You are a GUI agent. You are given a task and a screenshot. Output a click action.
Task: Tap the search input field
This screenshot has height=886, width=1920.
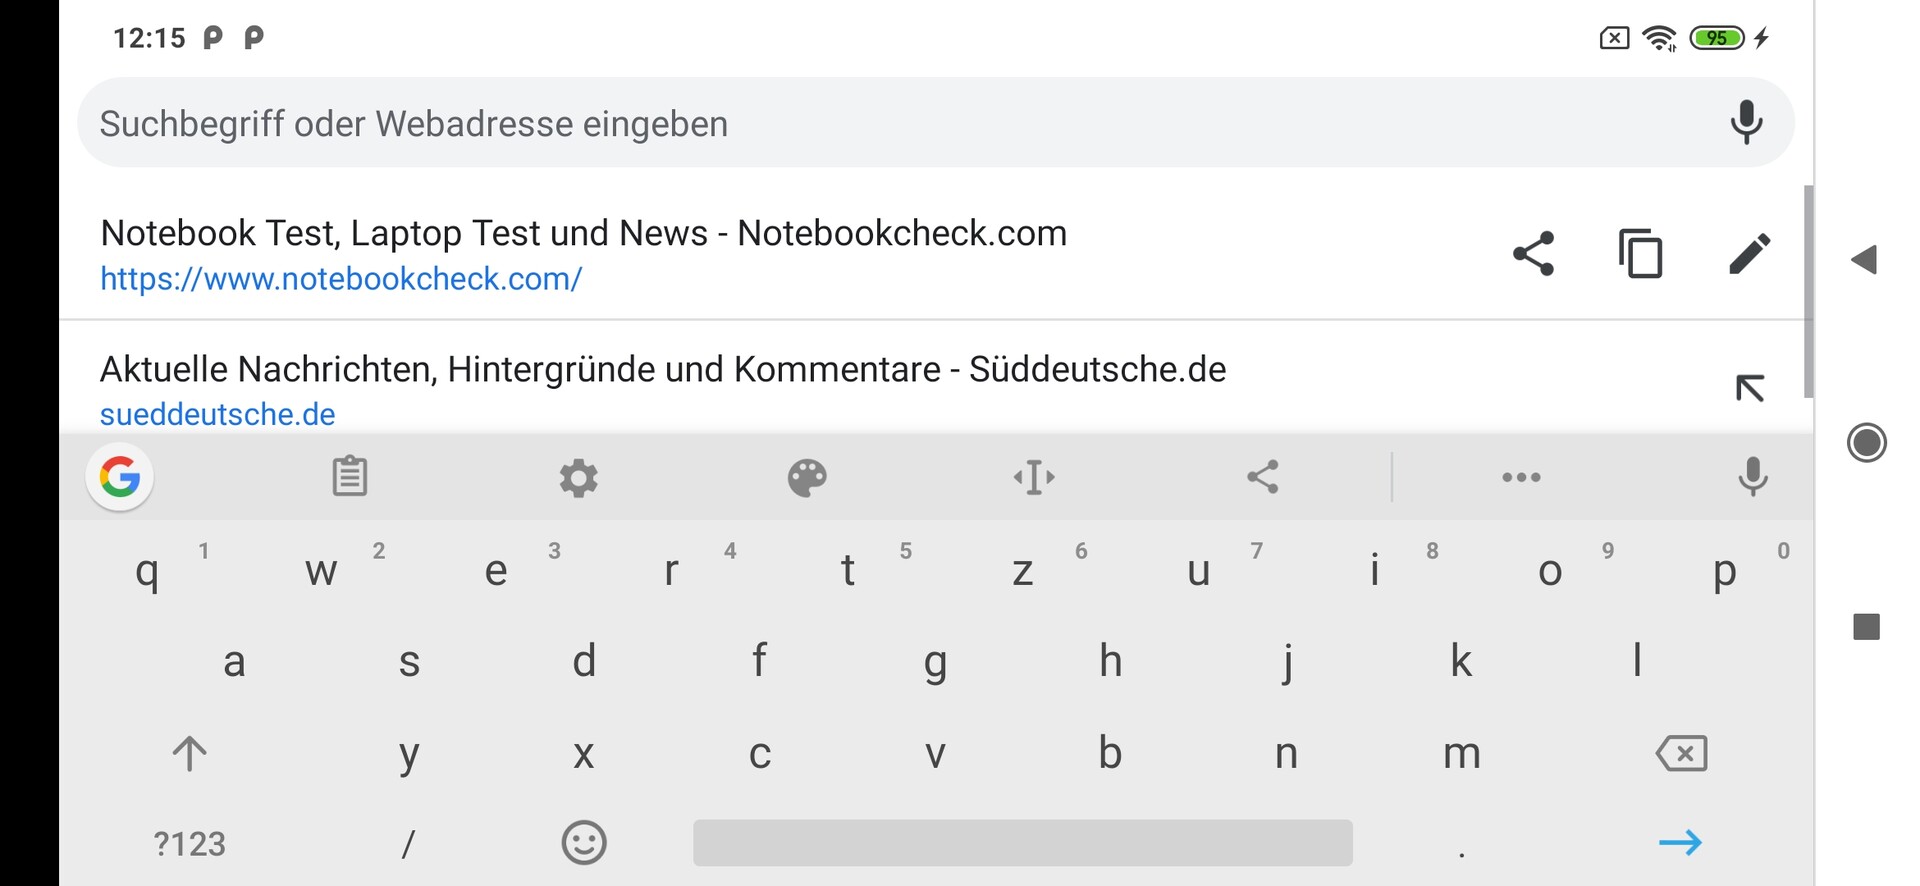[x=700, y=122]
